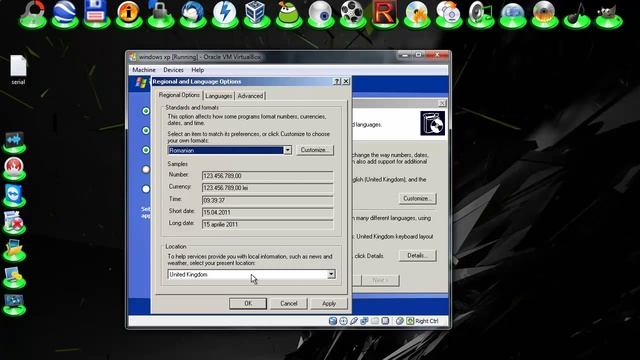640x360 pixels.
Task: Click VirtualBox USB status icon
Action: (354, 321)
